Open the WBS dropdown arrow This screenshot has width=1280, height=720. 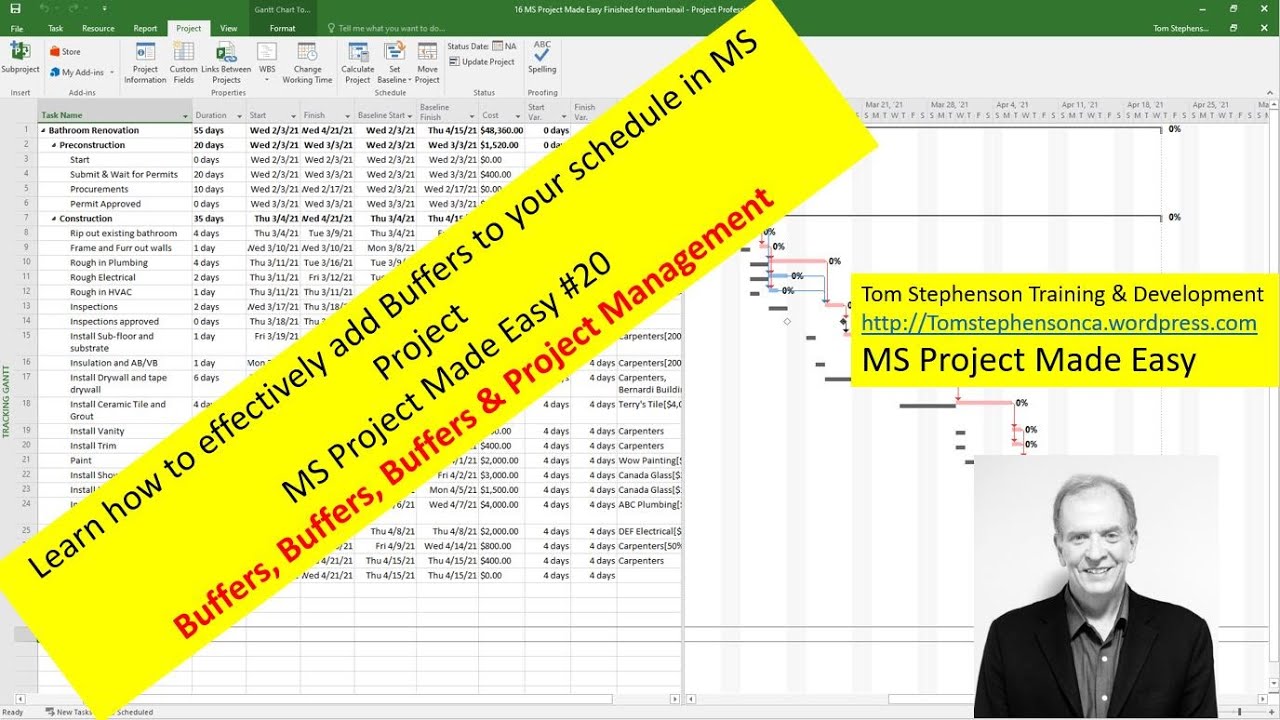pos(267,80)
